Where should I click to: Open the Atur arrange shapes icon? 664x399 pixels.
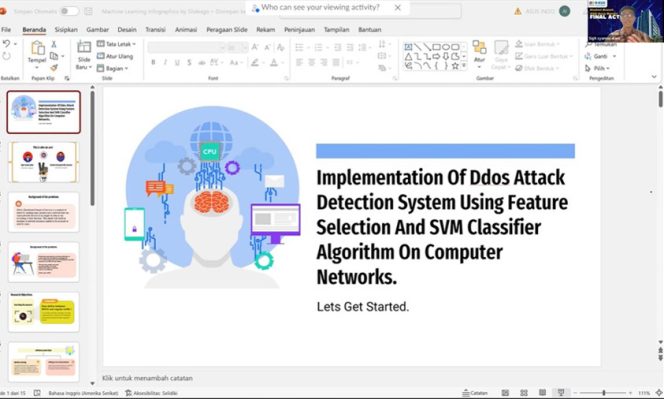point(479,47)
